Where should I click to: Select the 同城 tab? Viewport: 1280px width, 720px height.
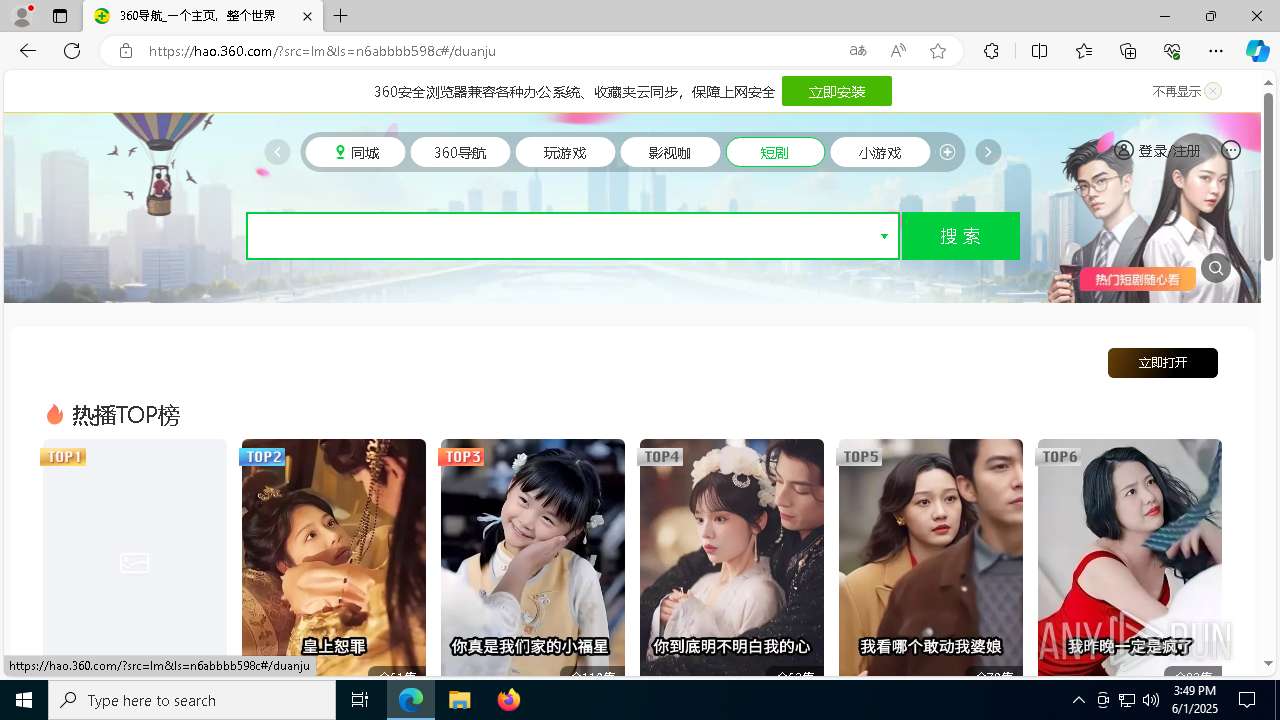pos(356,153)
